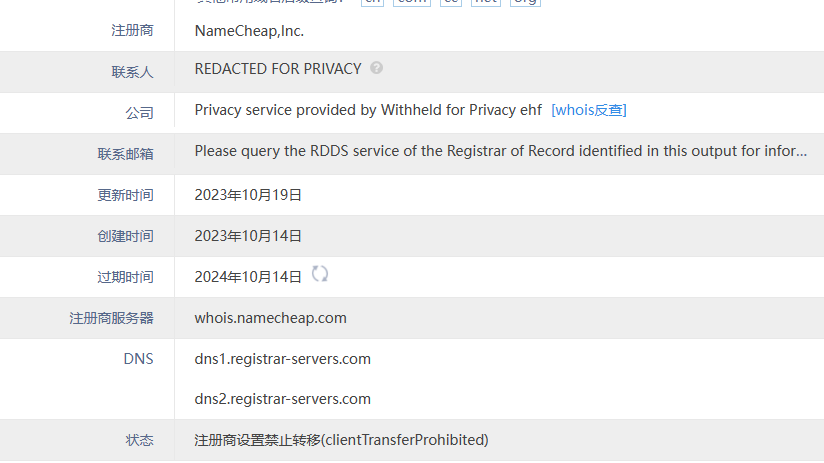This screenshot has height=463, width=824.
Task: Click the truncated RDDS contact email text
Action: coord(500,151)
